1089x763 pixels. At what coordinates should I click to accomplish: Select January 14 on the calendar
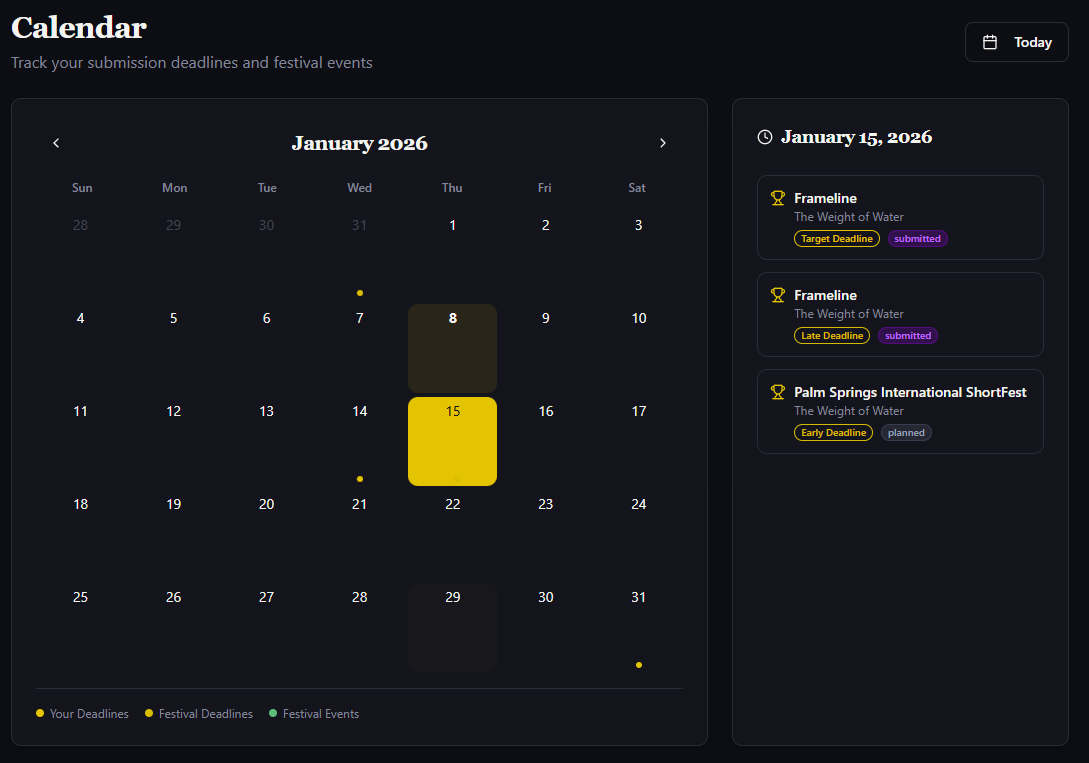point(360,442)
